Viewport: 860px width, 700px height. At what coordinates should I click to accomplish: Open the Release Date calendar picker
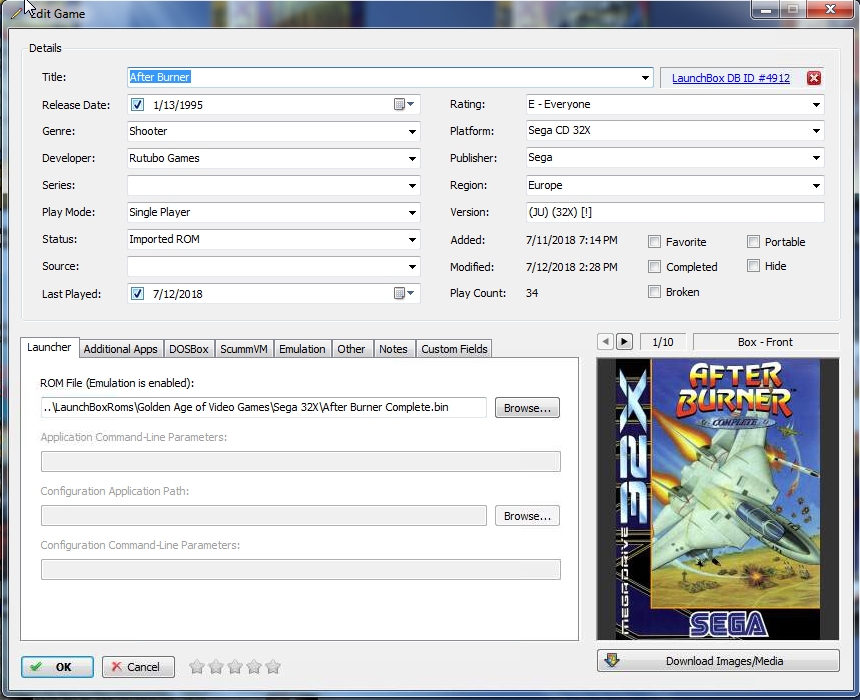(404, 104)
